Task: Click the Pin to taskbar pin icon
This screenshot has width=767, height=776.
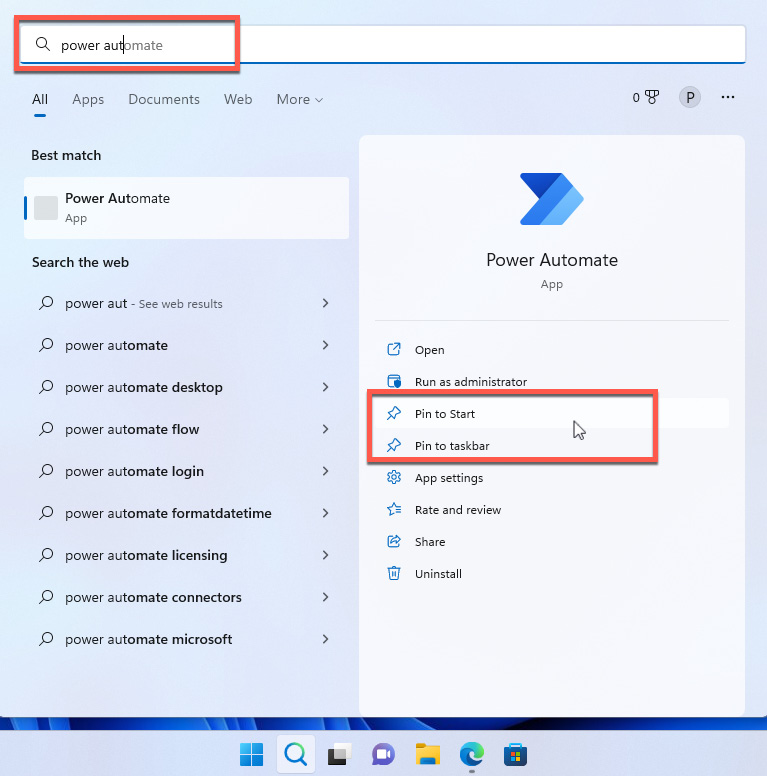Action: click(x=394, y=445)
